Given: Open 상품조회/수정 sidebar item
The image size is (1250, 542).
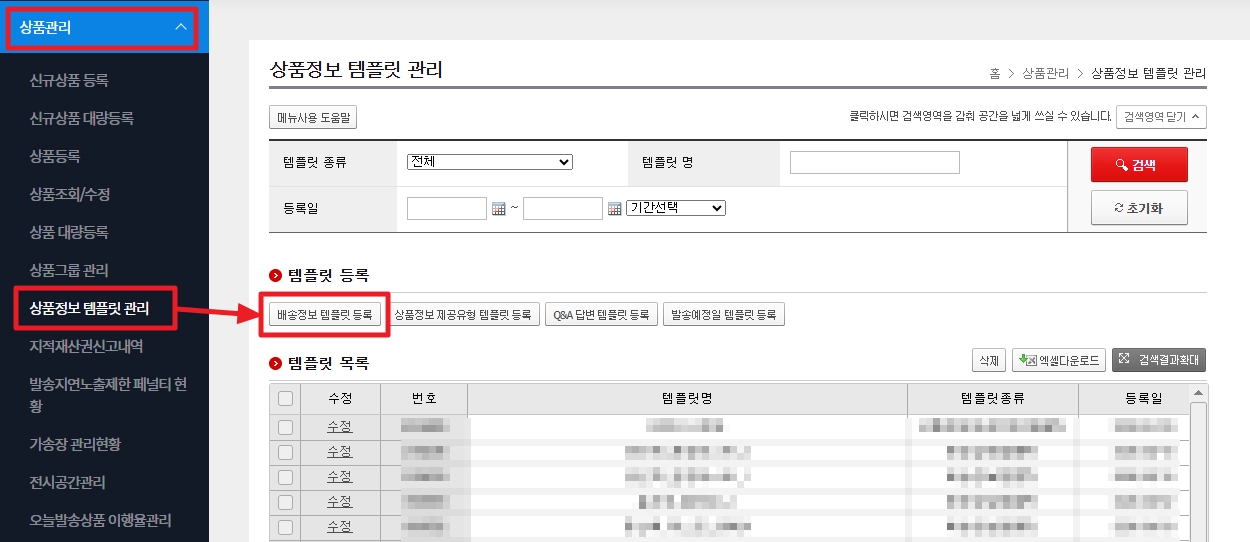Looking at the screenshot, I should click(69, 194).
